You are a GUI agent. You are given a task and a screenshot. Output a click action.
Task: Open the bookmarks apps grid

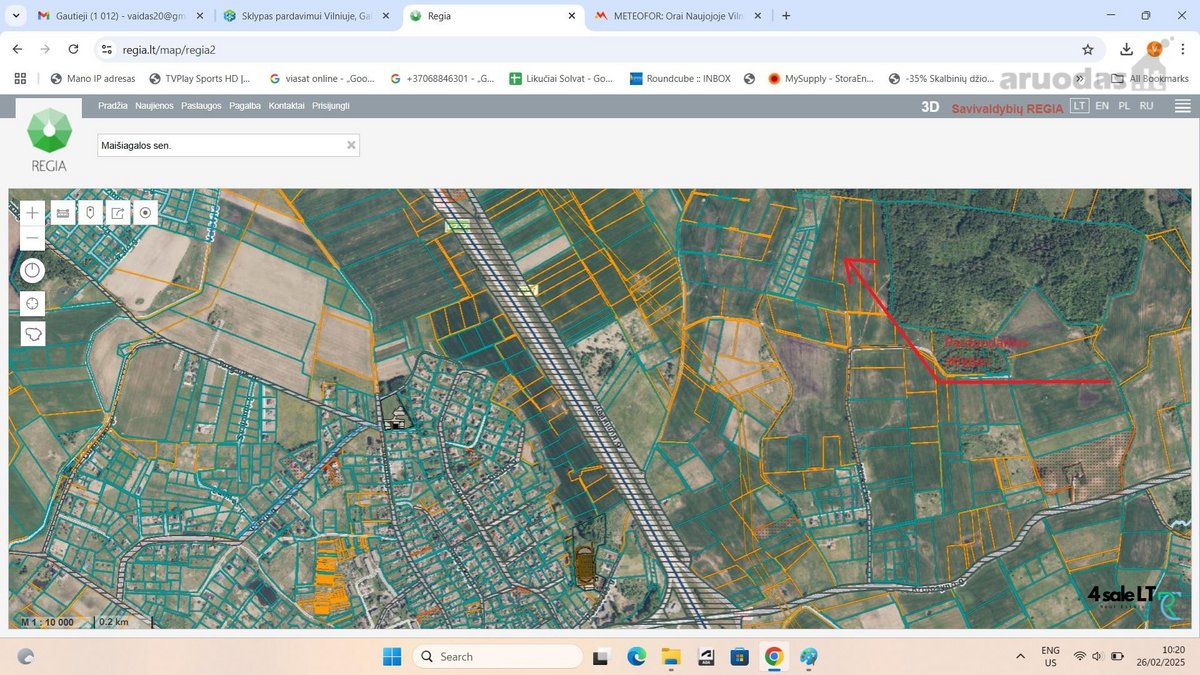pos(18,78)
